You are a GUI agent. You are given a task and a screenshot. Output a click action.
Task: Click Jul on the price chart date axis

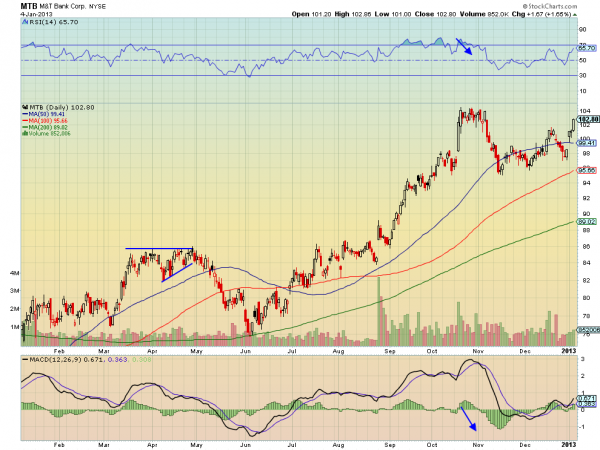click(x=292, y=351)
